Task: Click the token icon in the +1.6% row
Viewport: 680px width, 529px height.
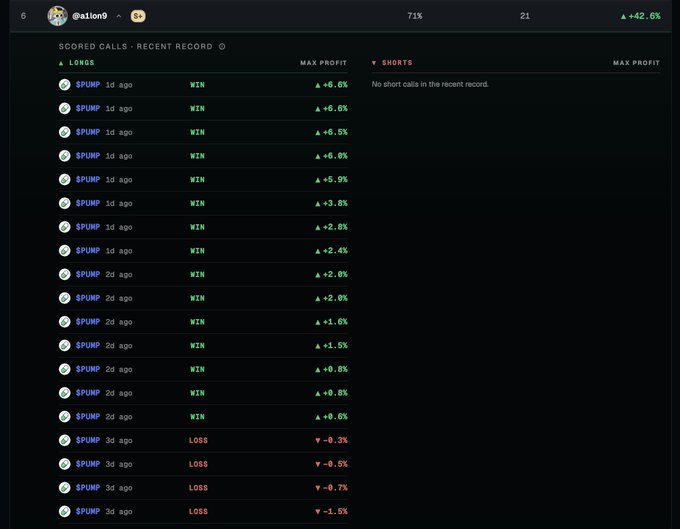Action: [65, 321]
